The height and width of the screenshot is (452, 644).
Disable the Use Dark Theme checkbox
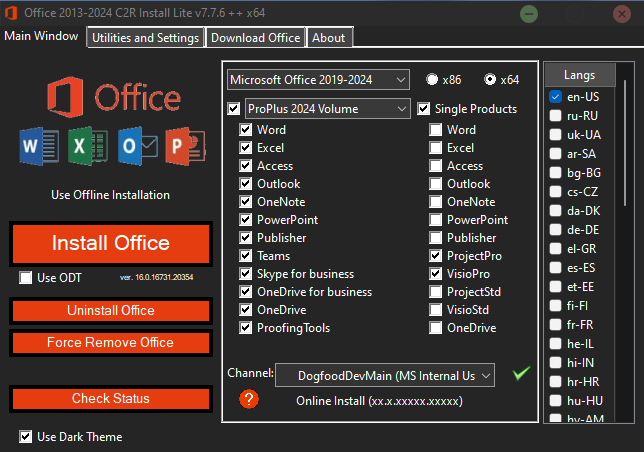25,437
